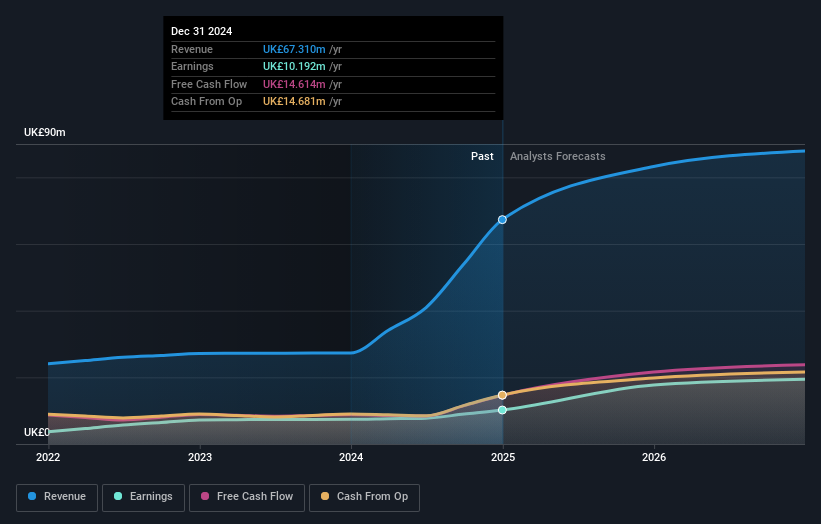Click the Revenue row label in tooltip

[192, 49]
